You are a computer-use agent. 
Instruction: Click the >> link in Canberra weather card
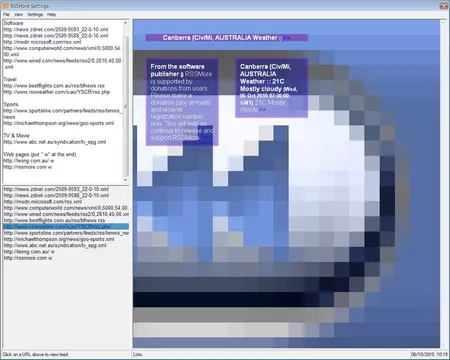(x=262, y=110)
